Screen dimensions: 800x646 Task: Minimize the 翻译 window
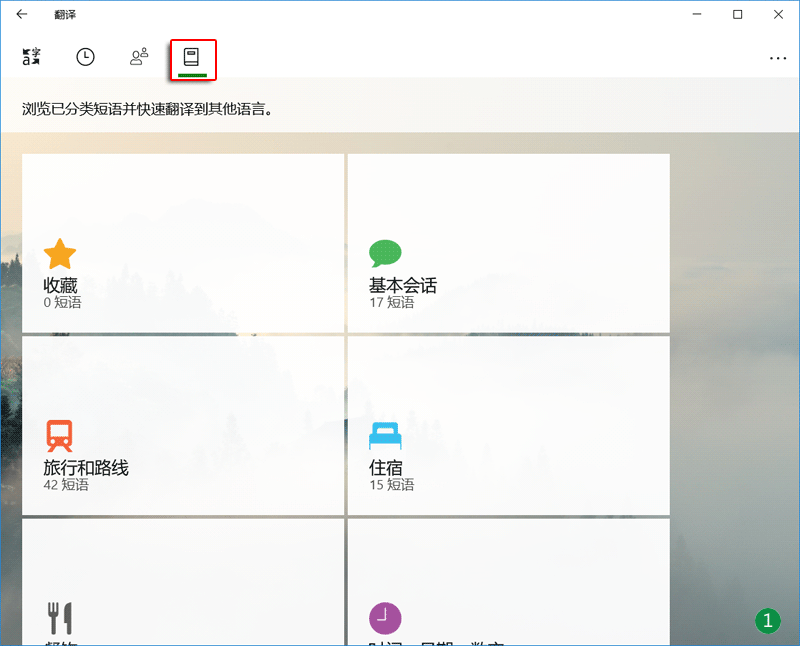tap(697, 14)
